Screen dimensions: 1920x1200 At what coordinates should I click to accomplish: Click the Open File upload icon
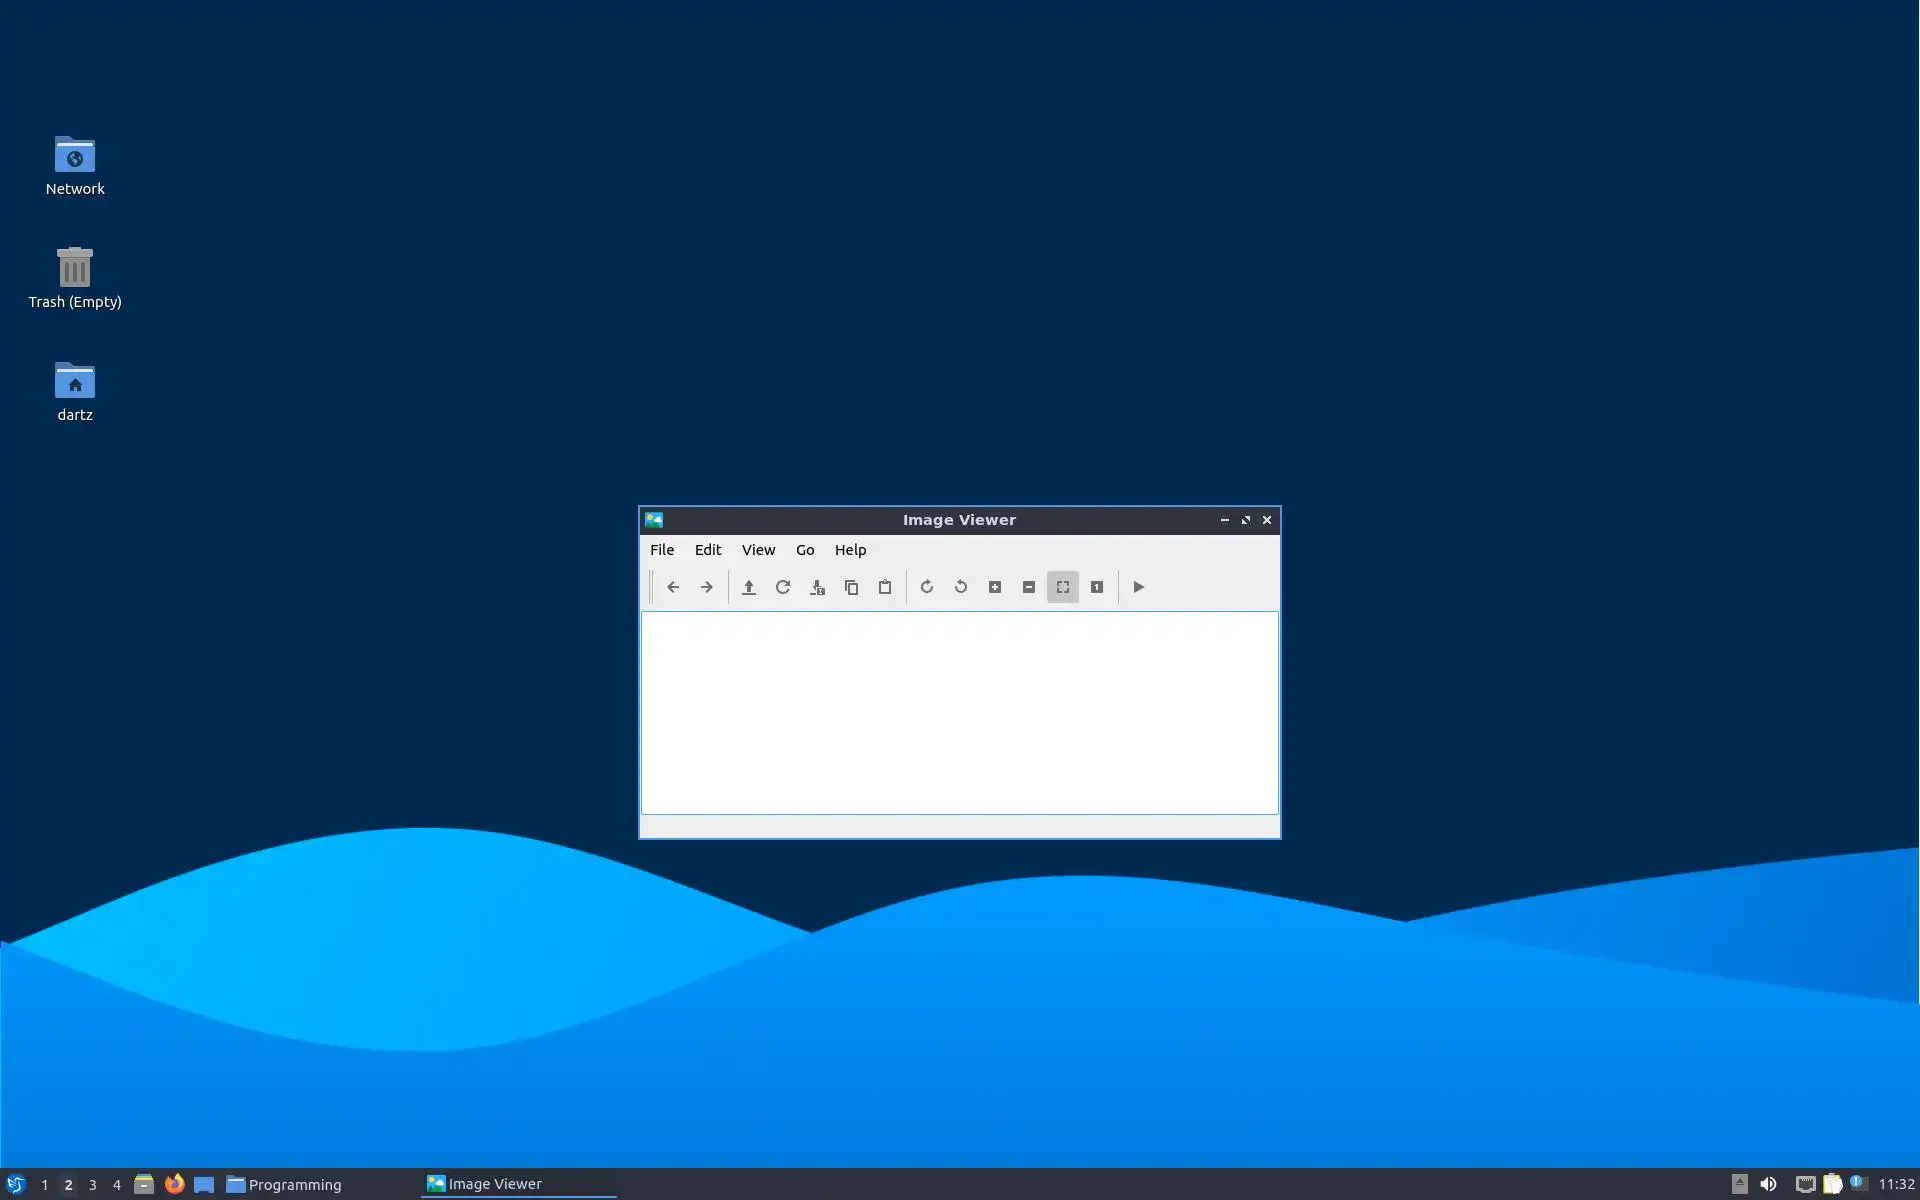[x=749, y=587]
